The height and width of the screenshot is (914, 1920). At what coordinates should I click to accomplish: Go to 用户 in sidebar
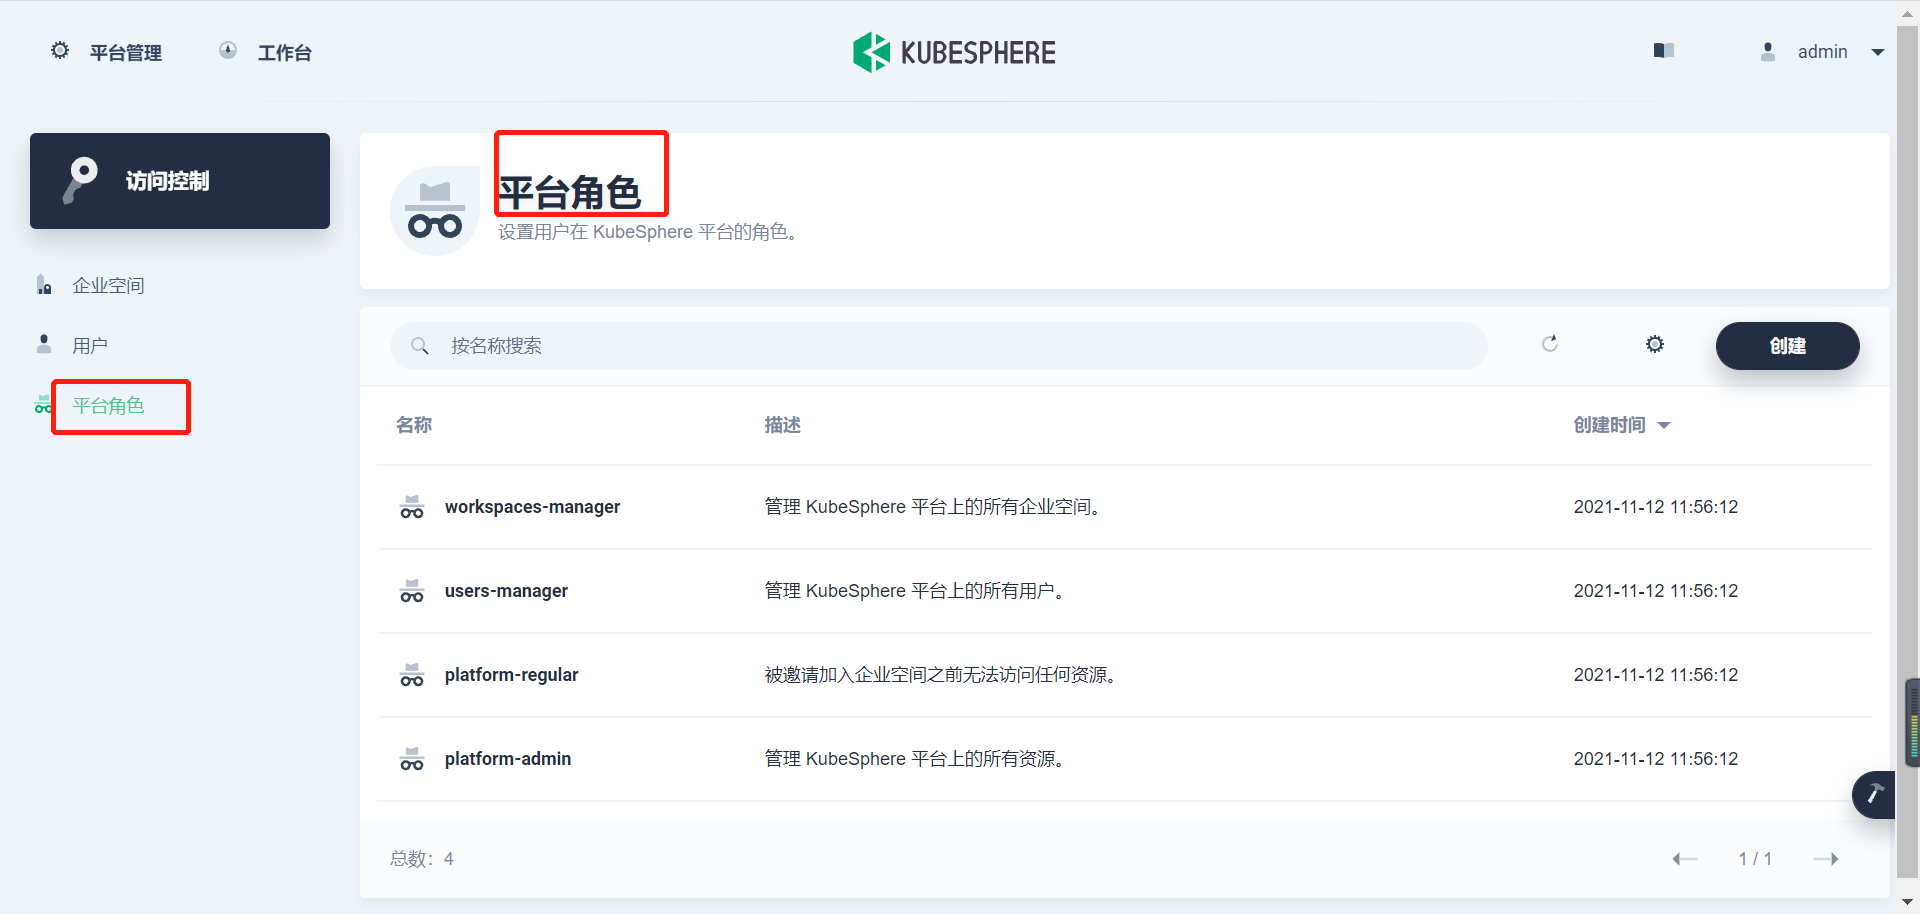pyautogui.click(x=90, y=346)
